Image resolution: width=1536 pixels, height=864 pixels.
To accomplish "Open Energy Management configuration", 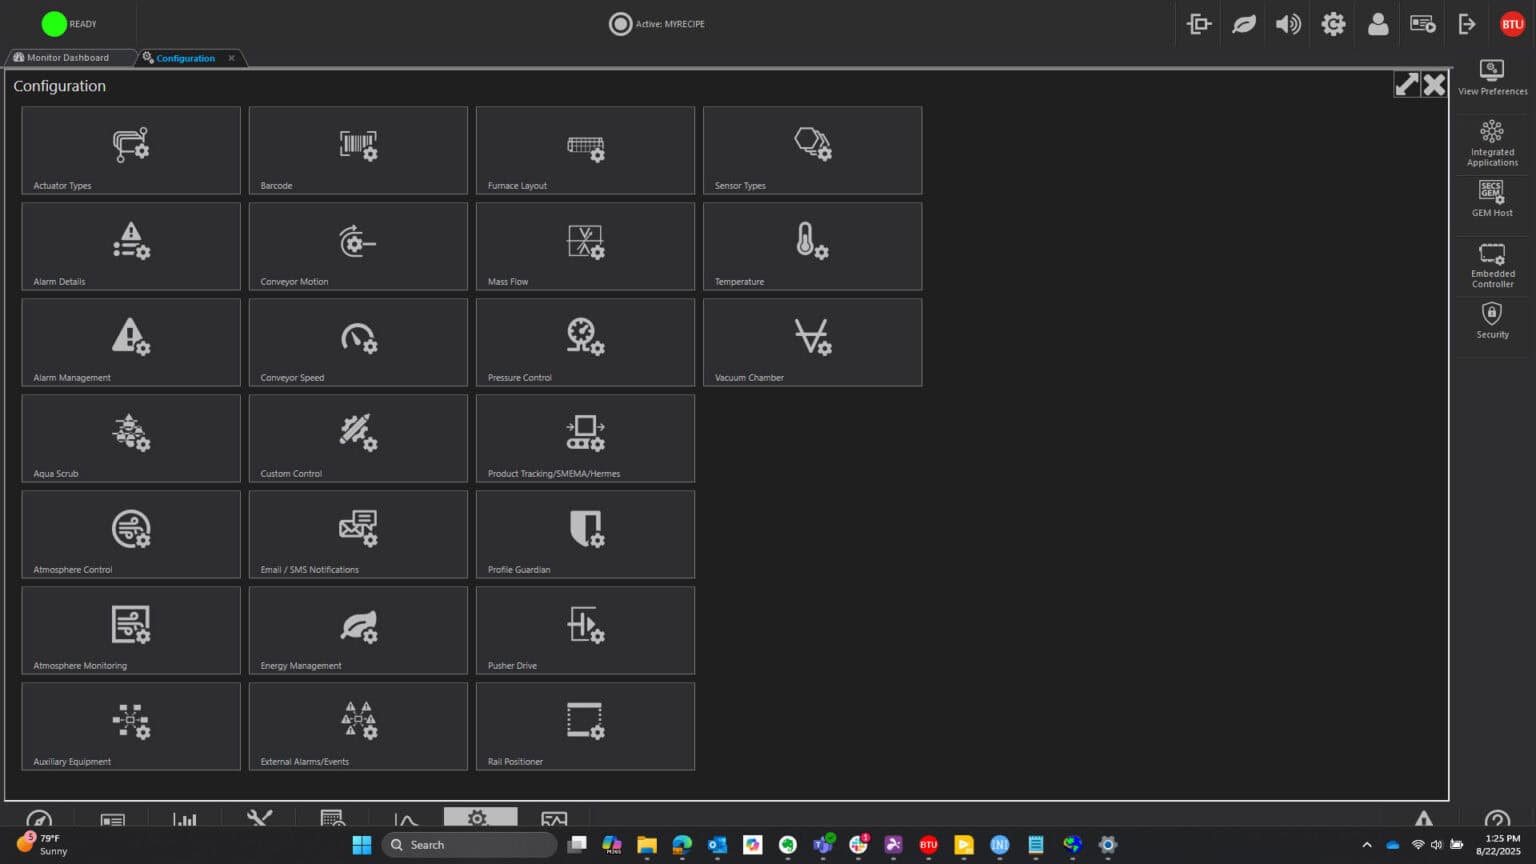I will [358, 630].
